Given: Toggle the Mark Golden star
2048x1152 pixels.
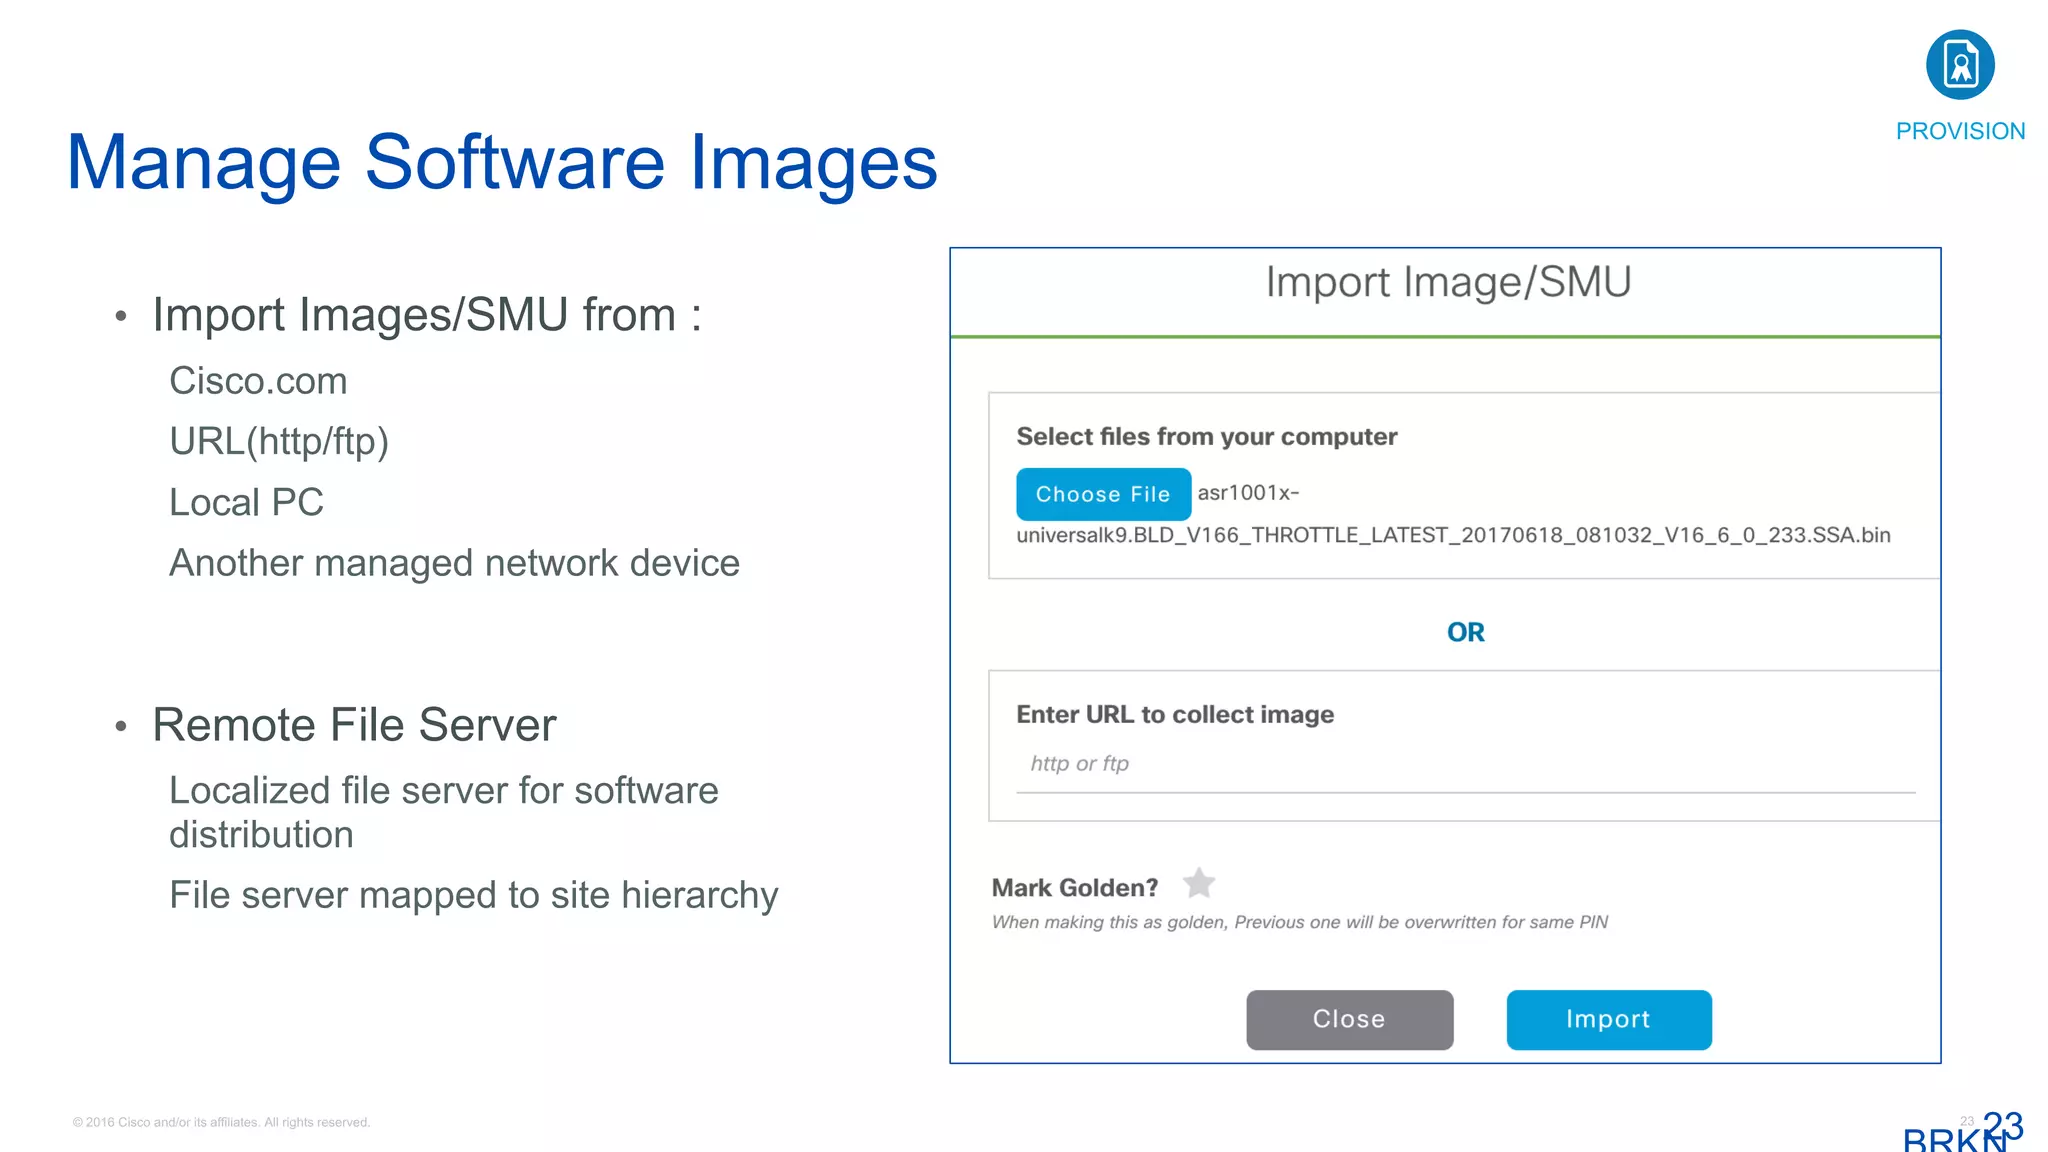Looking at the screenshot, I should [x=1198, y=884].
